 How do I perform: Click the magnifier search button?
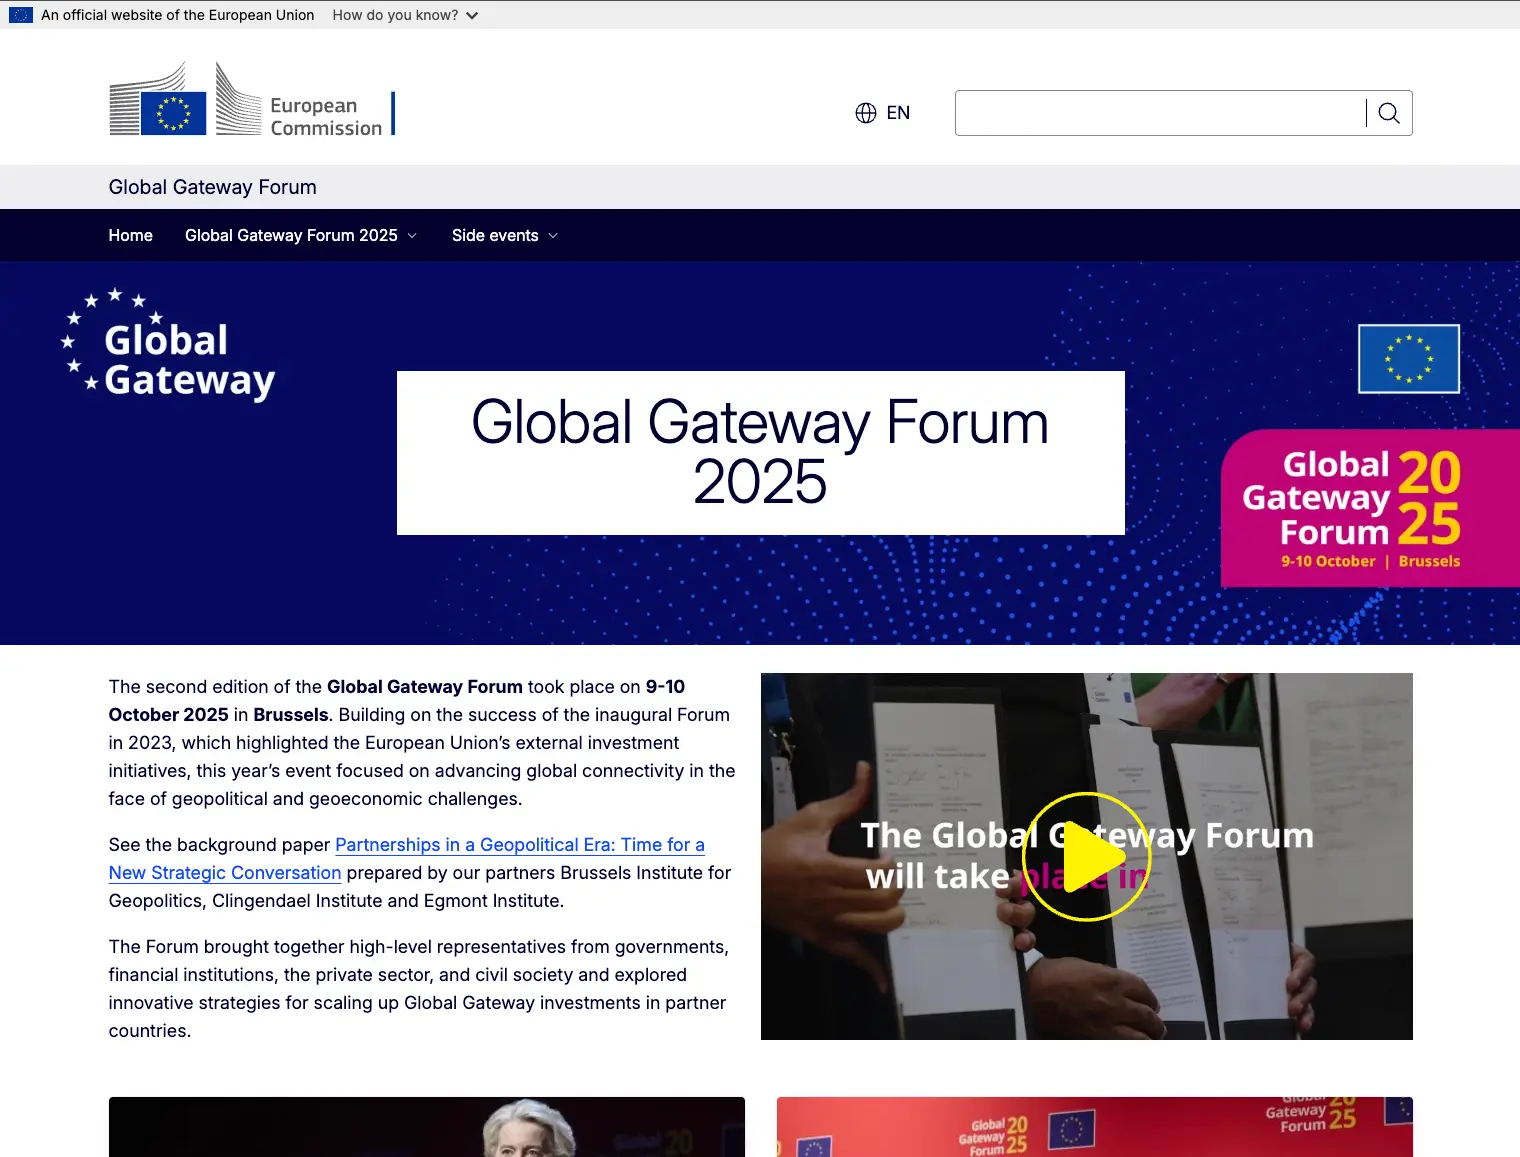click(x=1389, y=113)
